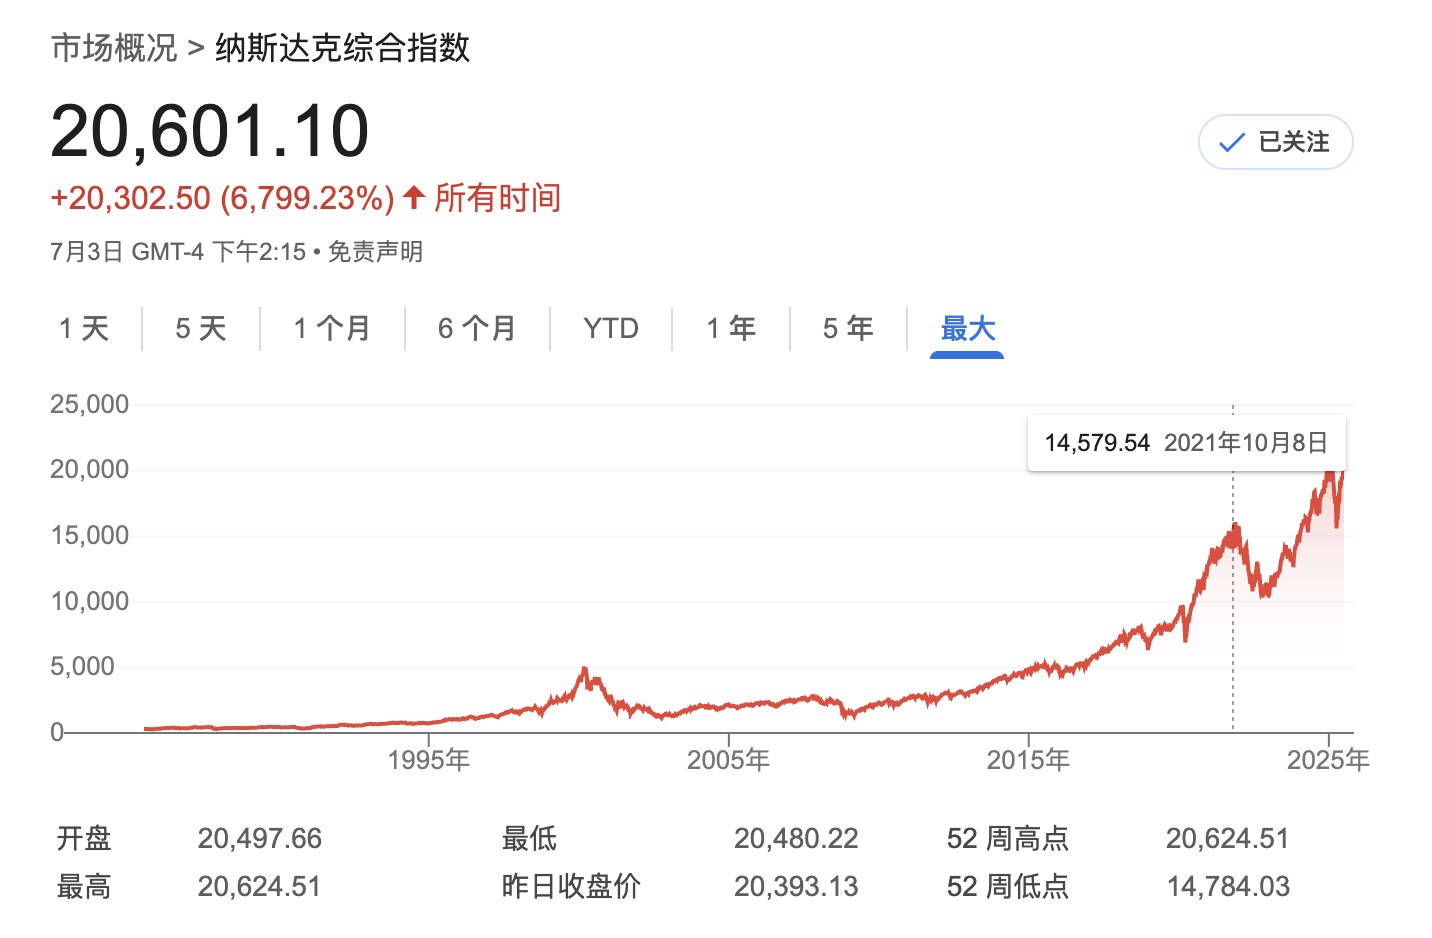Click the 2005年 x-axis label
Image resolution: width=1432 pixels, height=938 pixels.
pyautogui.click(x=728, y=760)
